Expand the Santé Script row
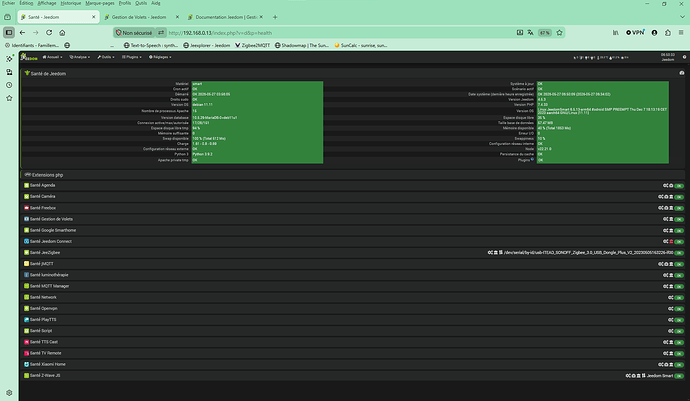This screenshot has height=401, width=690. pyautogui.click(x=352, y=331)
